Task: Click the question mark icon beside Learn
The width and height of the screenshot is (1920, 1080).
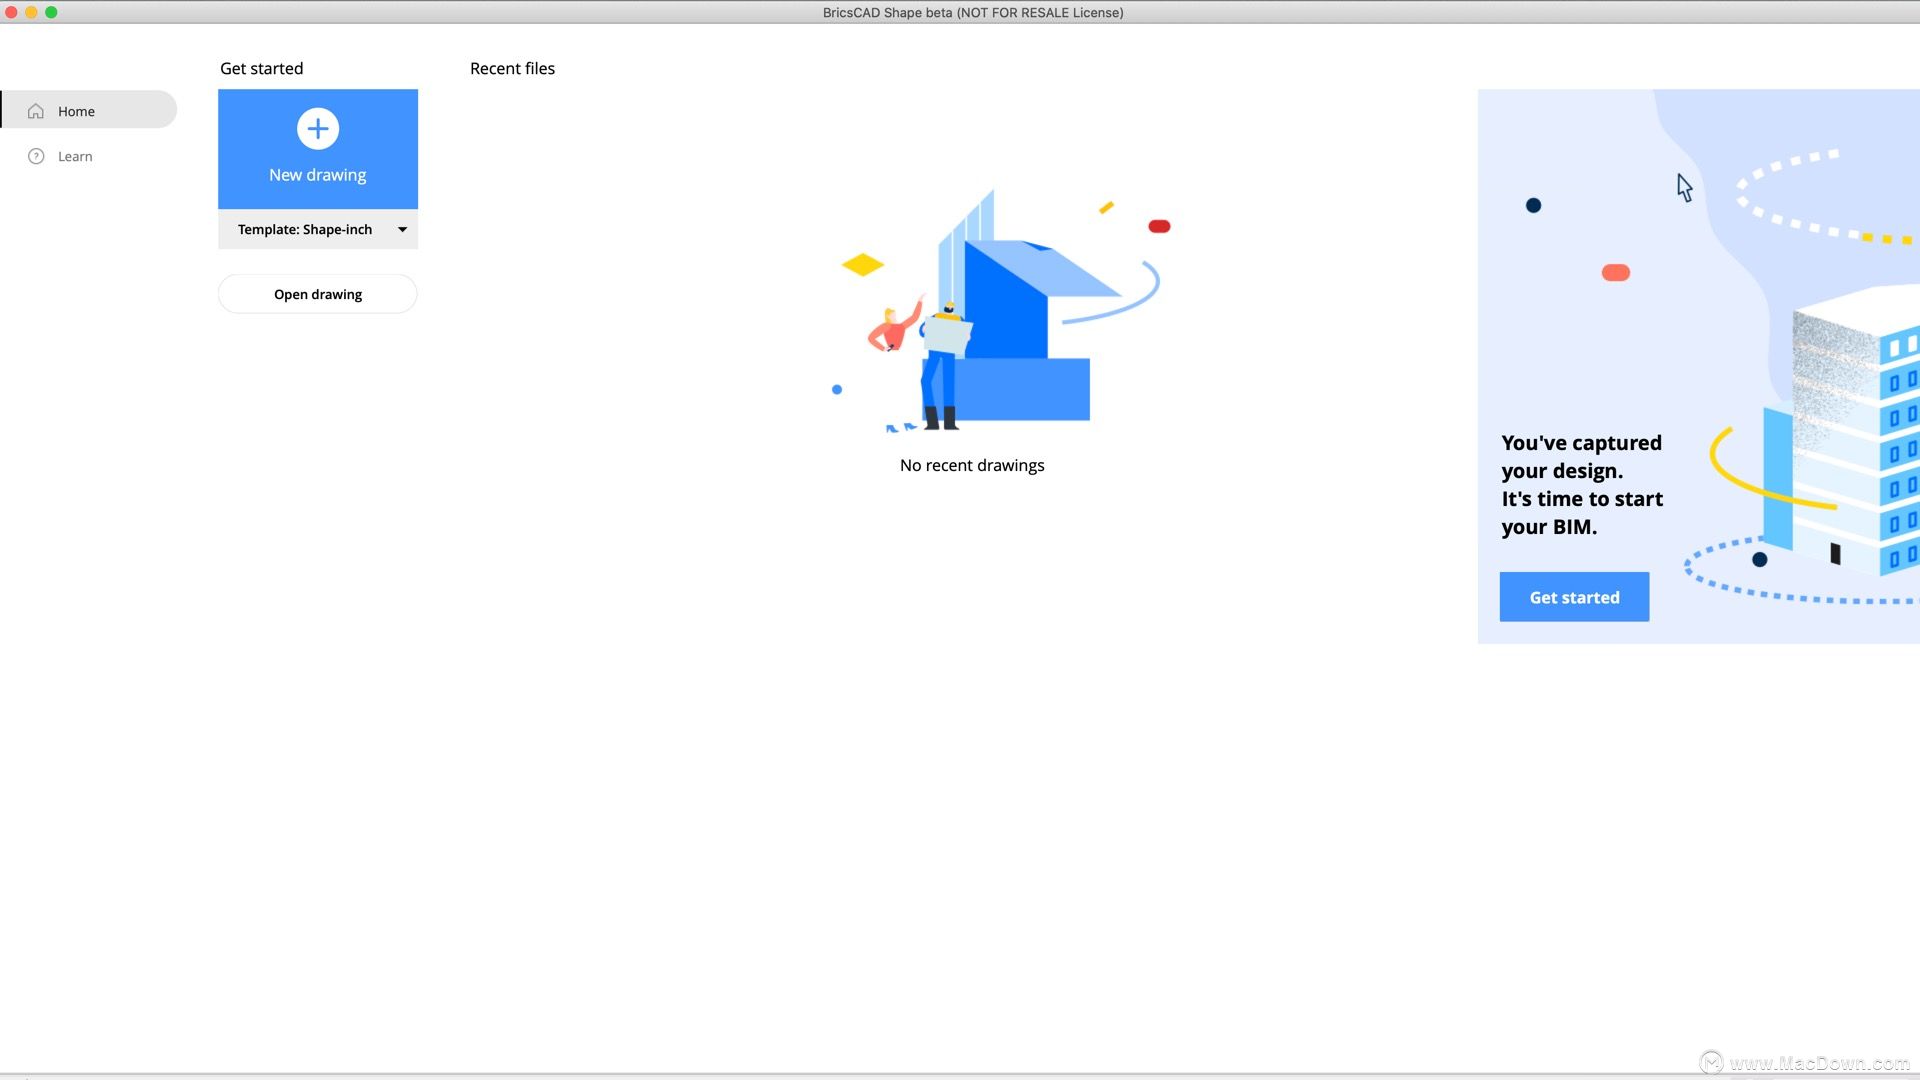Action: click(x=36, y=156)
